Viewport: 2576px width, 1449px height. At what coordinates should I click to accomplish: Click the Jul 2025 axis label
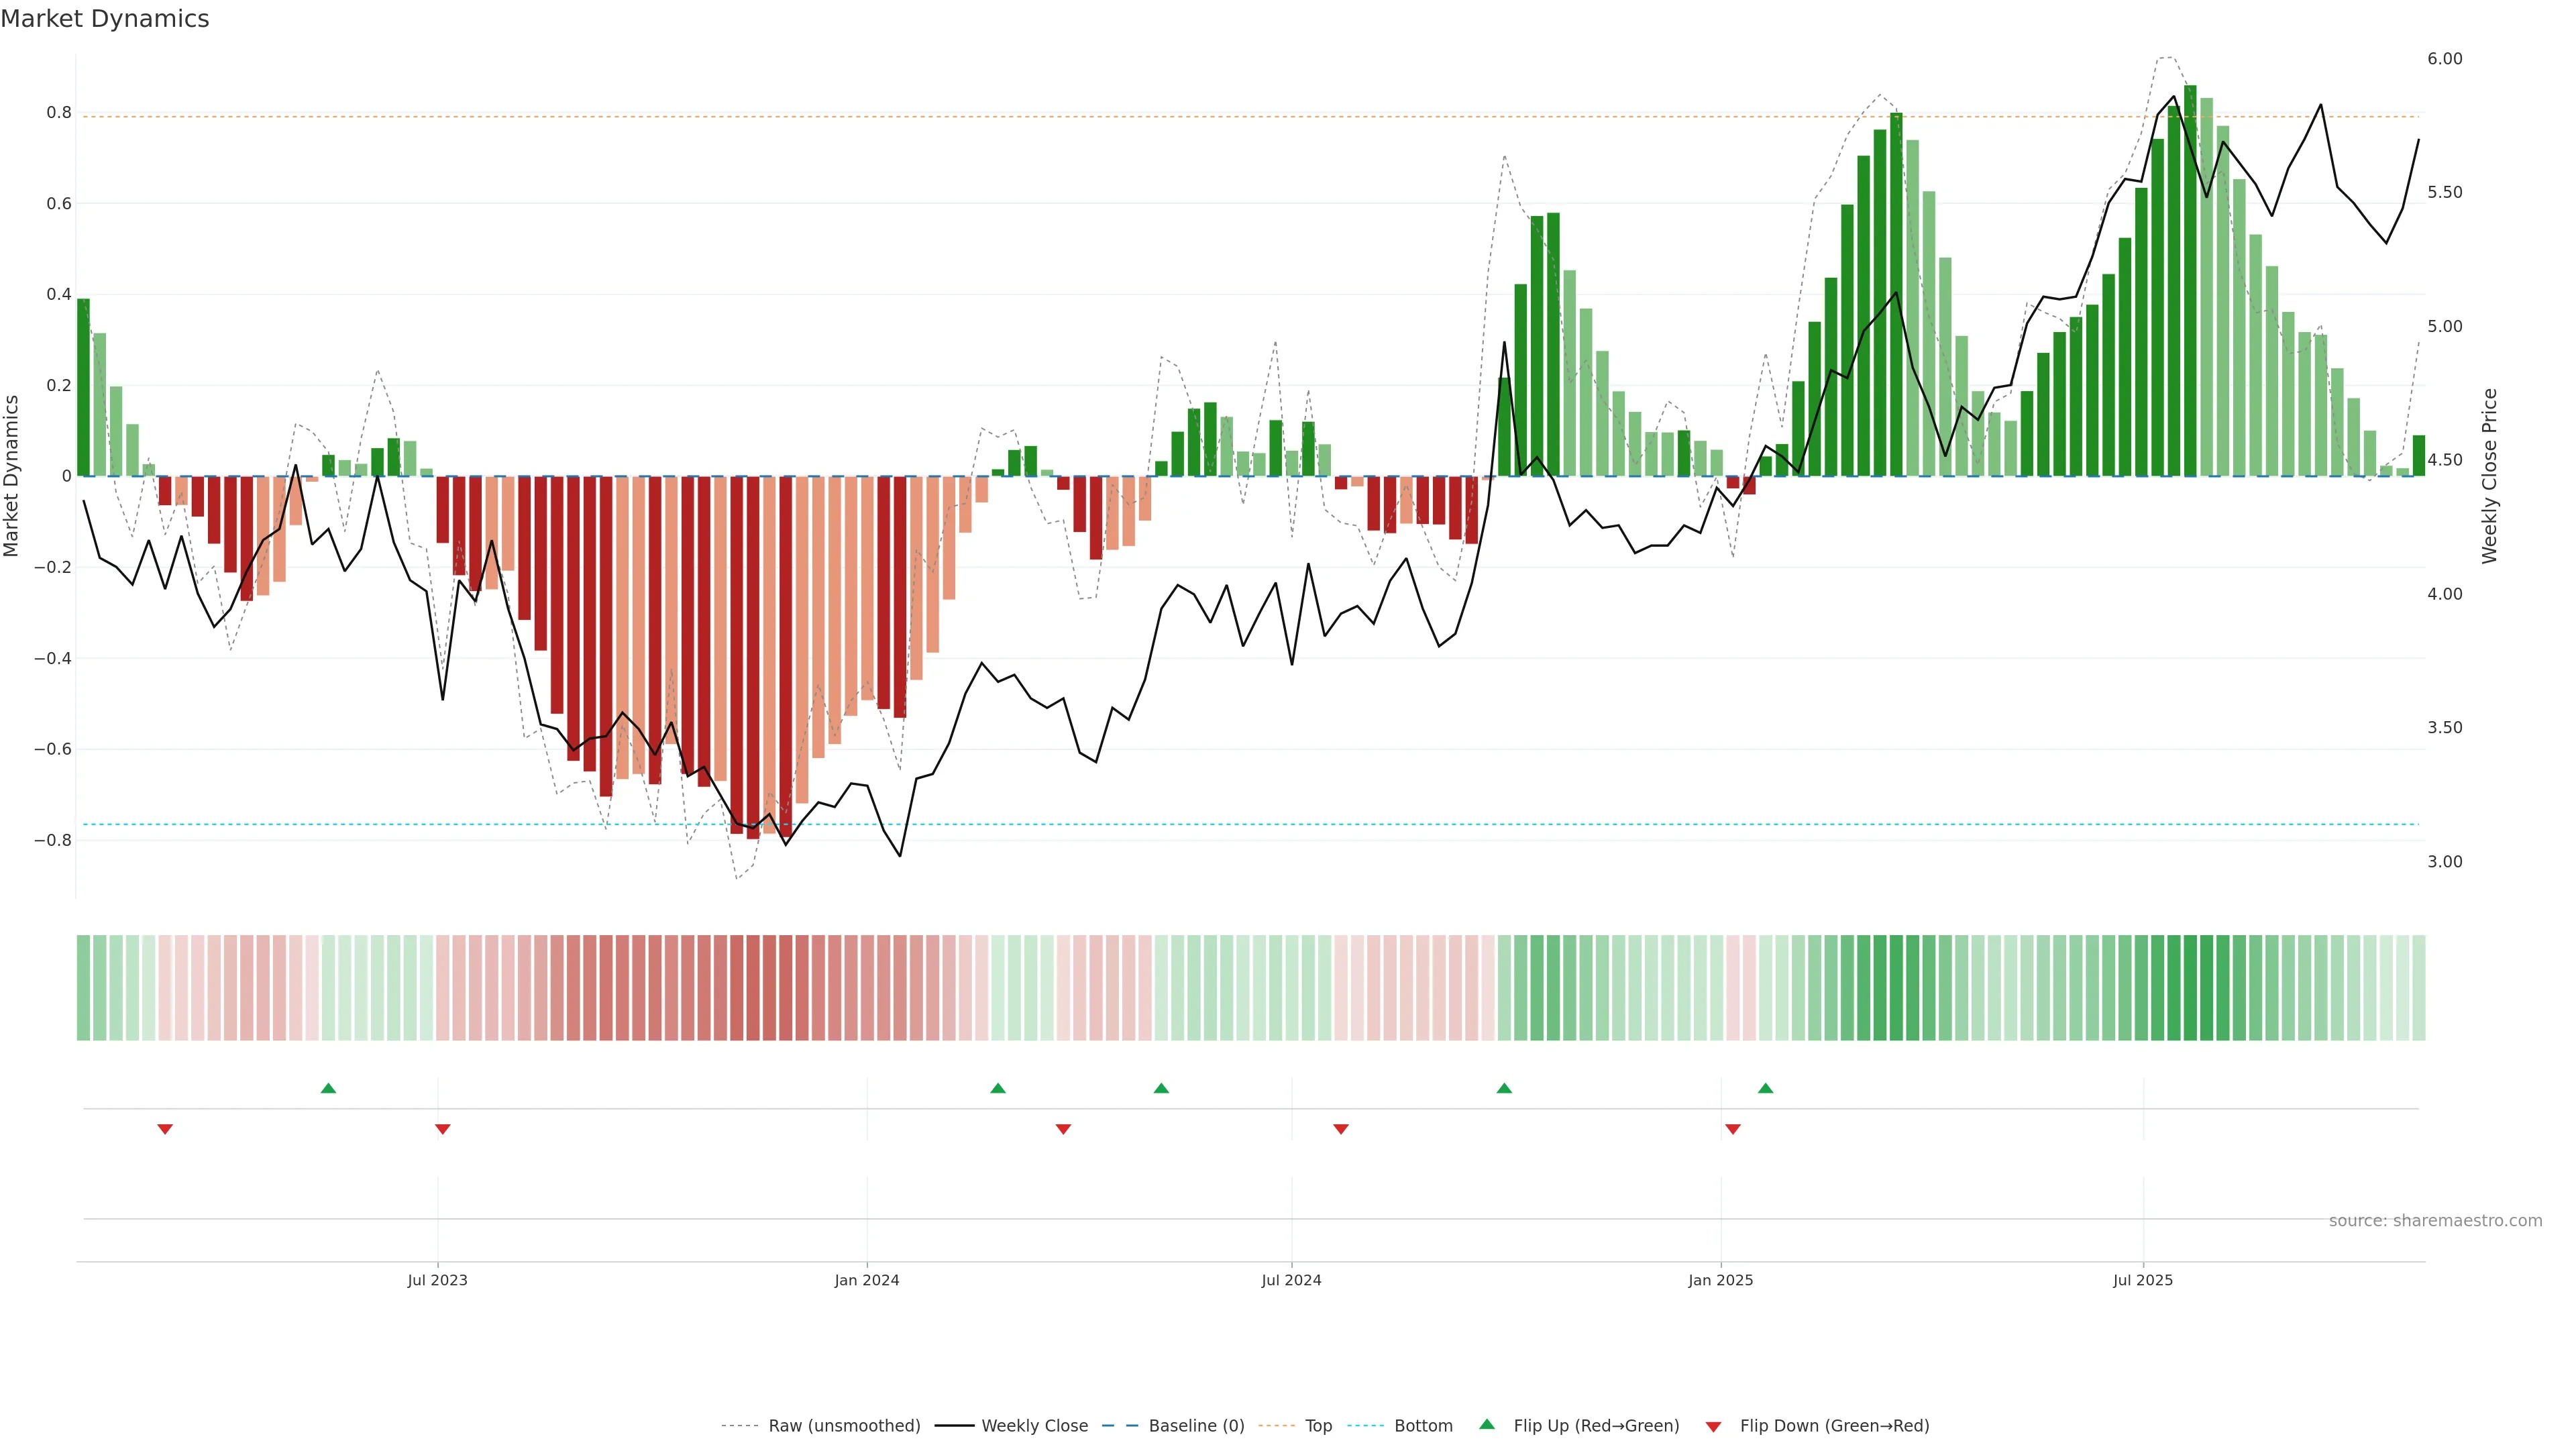tap(2143, 1280)
